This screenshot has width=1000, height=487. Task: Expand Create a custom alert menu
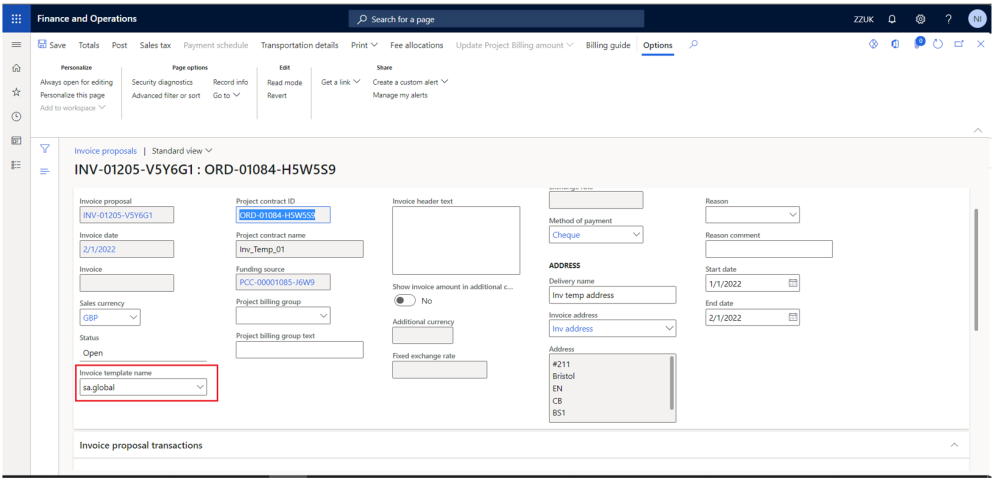point(411,82)
